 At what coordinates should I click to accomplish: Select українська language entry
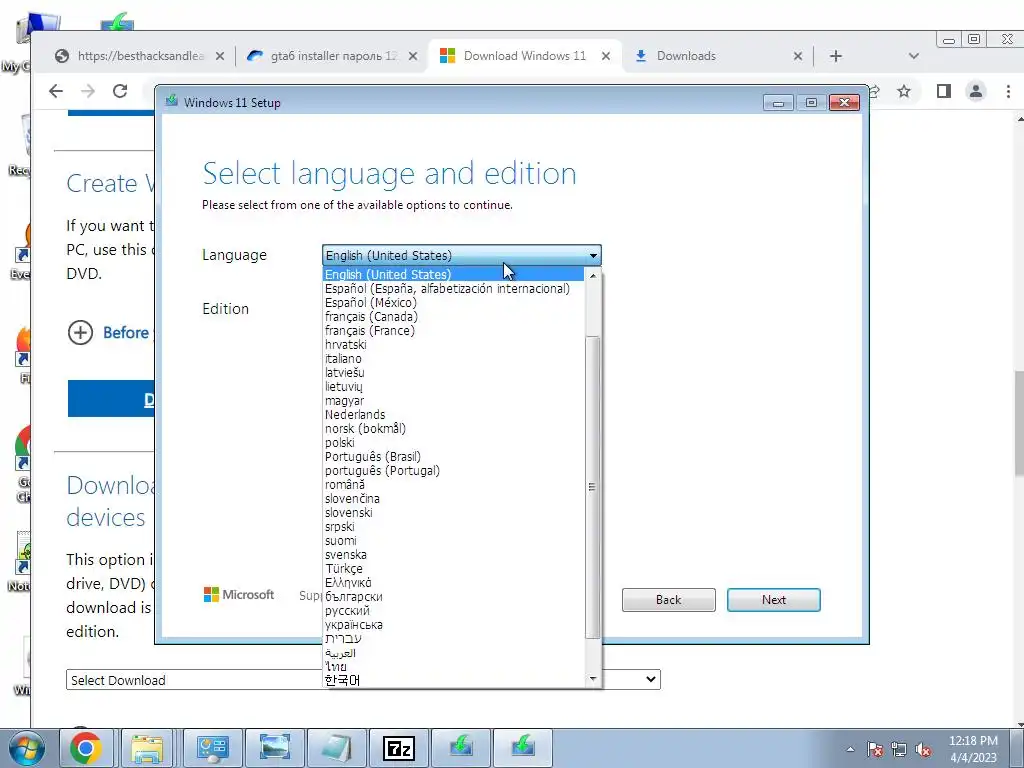tap(453, 625)
